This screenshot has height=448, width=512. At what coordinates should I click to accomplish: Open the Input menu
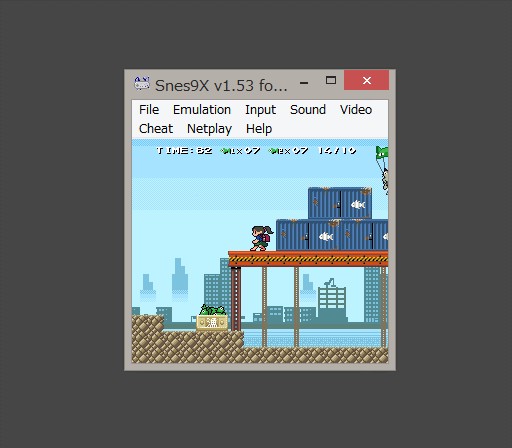pyautogui.click(x=260, y=110)
